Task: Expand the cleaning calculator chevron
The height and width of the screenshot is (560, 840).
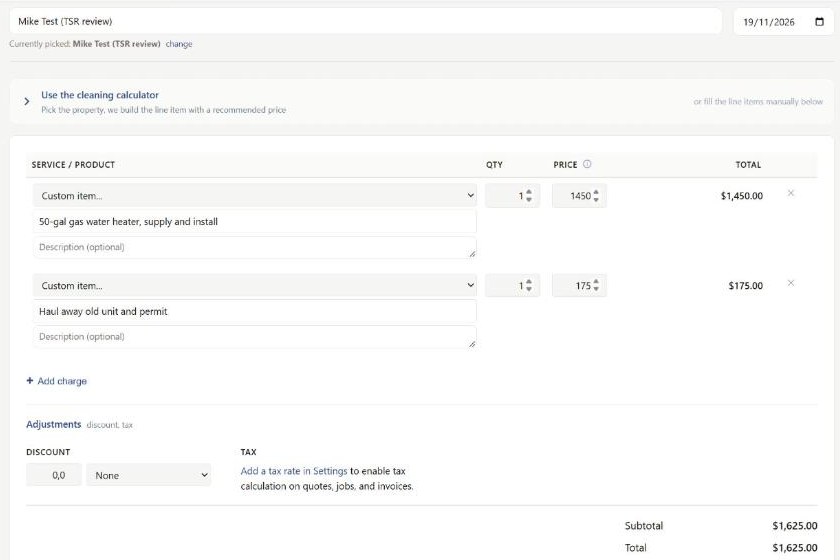Action: pos(27,101)
